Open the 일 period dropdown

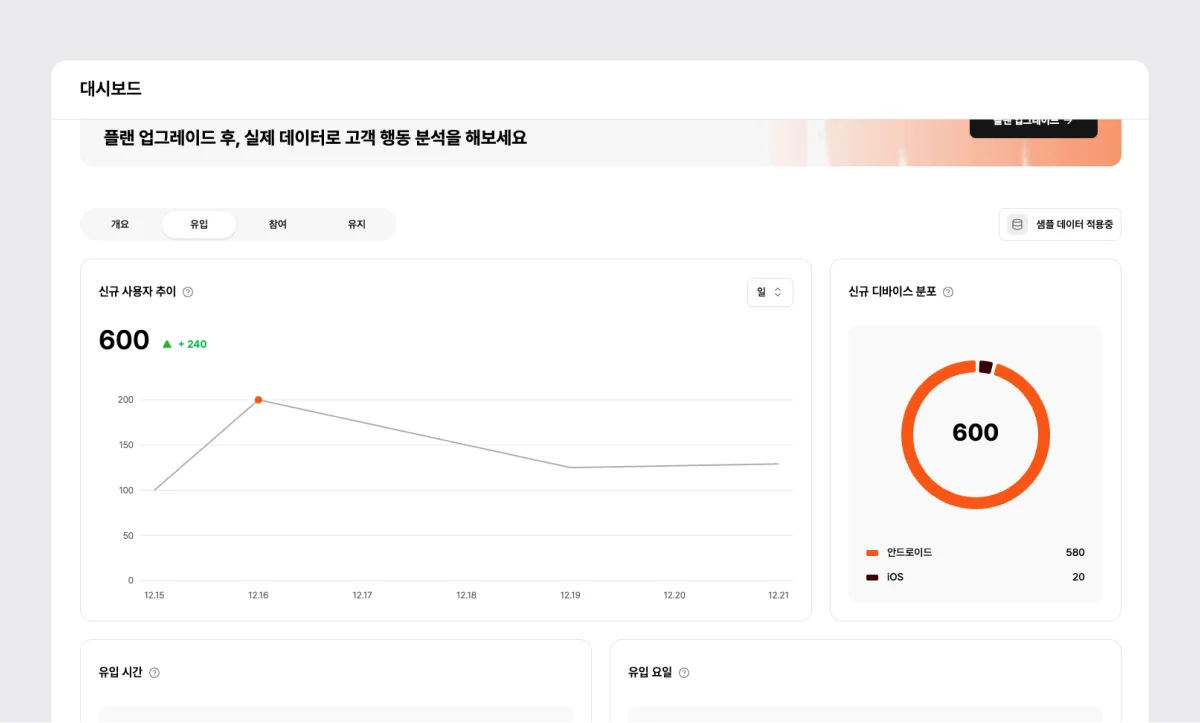pos(770,292)
